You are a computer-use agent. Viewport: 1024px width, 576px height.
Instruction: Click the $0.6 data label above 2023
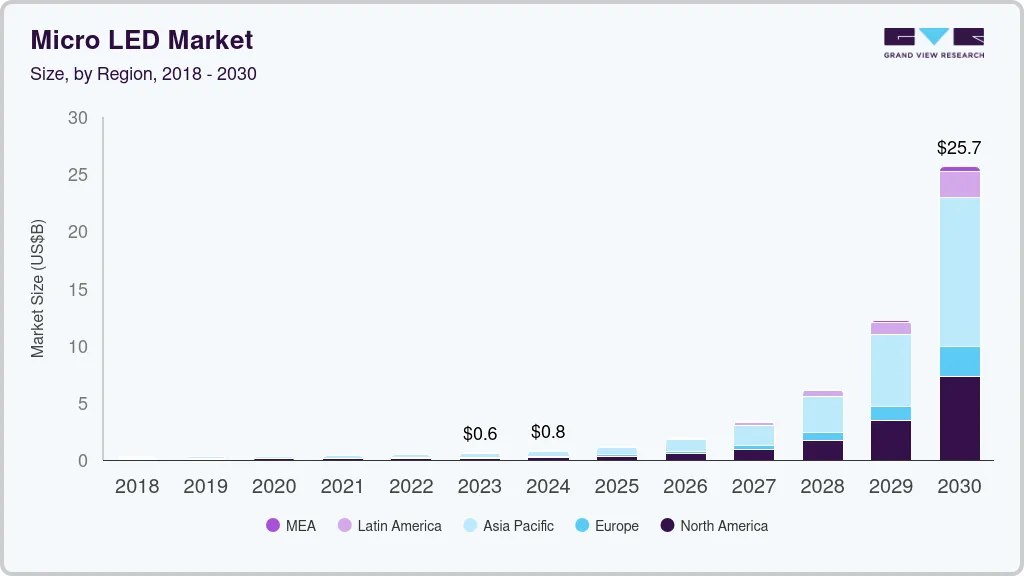[480, 434]
